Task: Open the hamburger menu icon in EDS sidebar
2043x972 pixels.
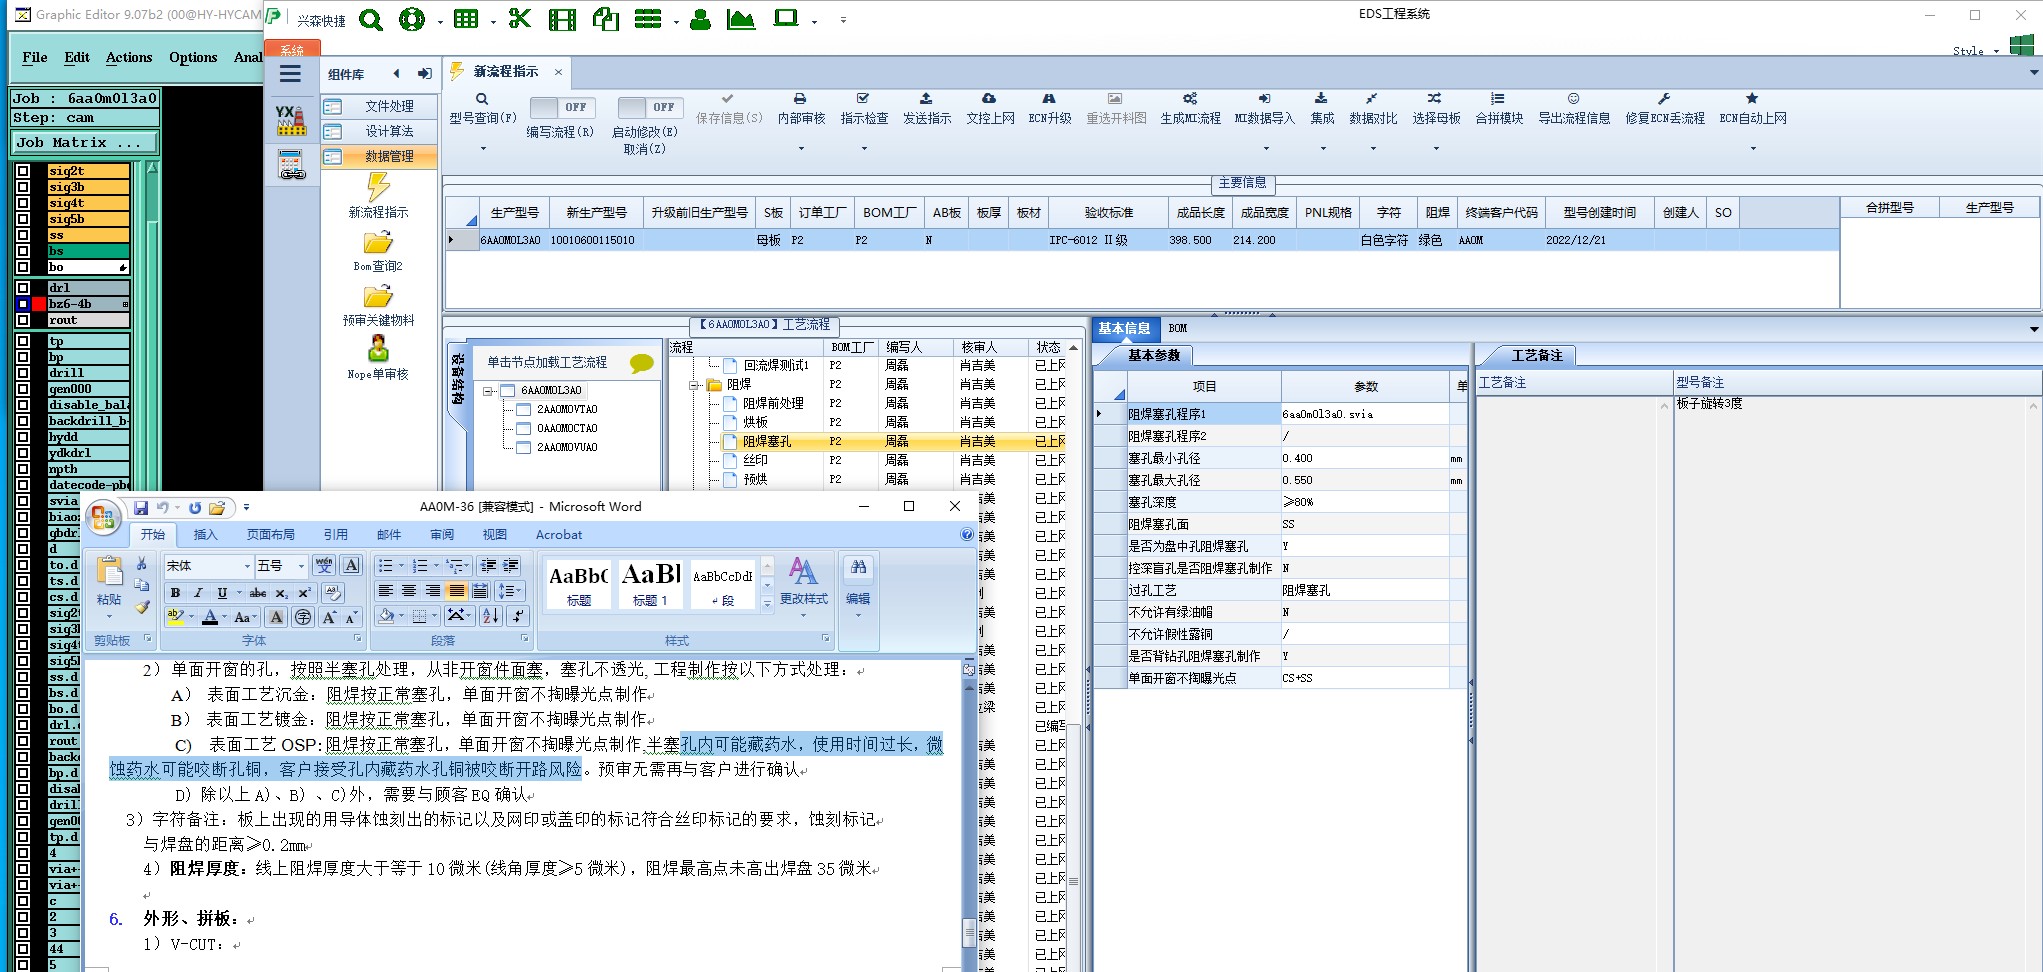Action: (290, 73)
